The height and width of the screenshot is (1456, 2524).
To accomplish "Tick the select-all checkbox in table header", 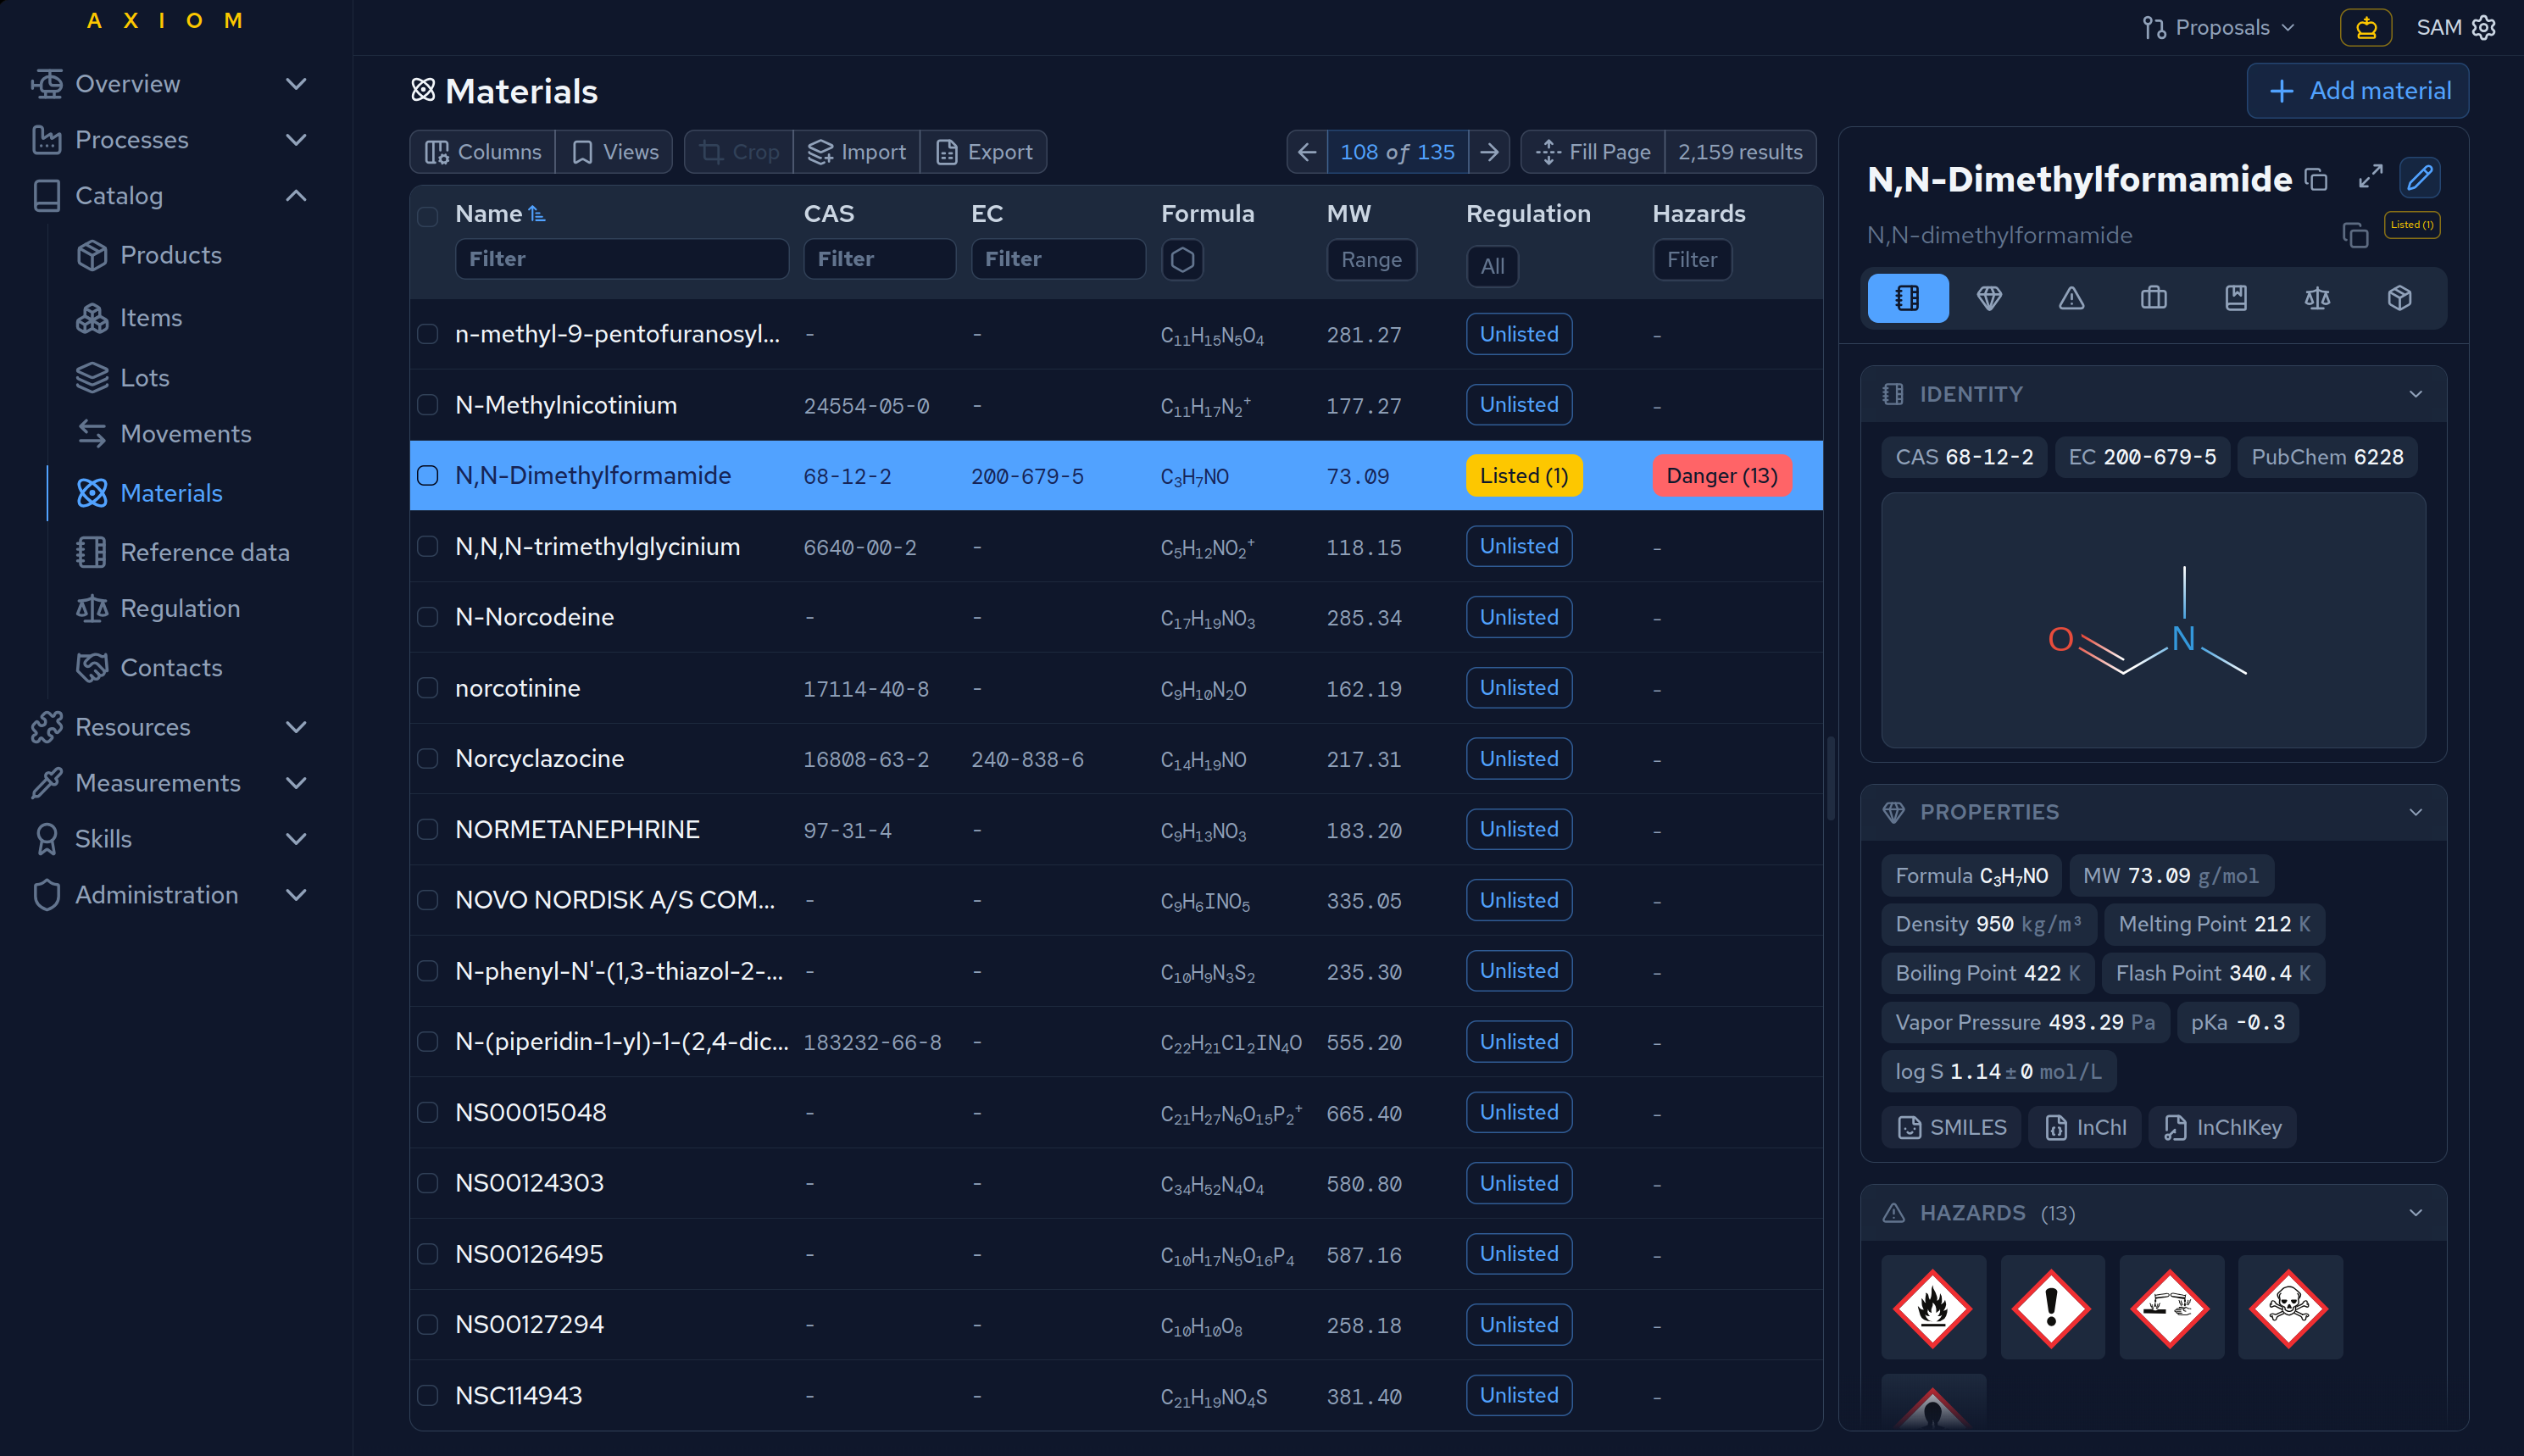I will point(428,215).
